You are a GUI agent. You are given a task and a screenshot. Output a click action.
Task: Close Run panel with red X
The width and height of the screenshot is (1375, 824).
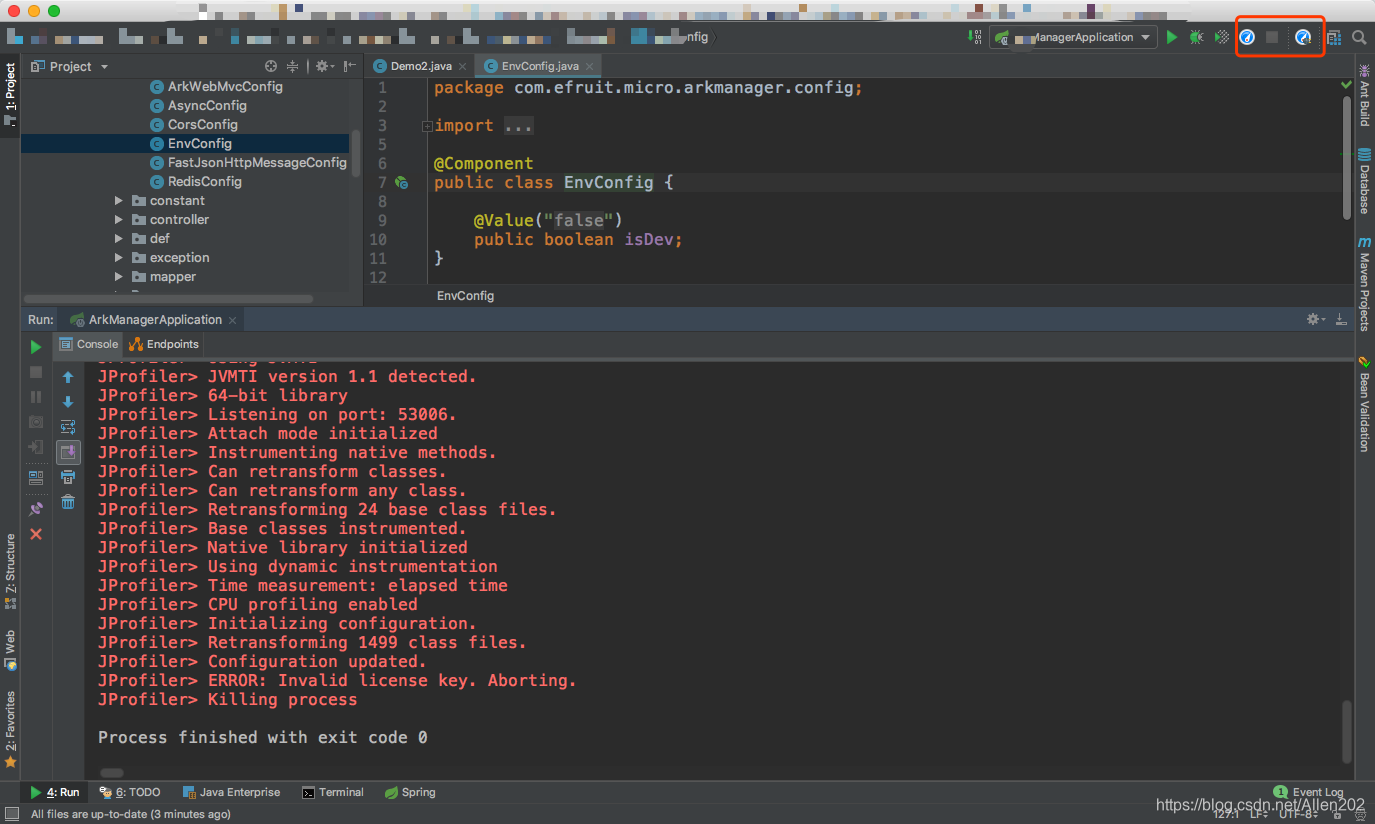(x=36, y=535)
